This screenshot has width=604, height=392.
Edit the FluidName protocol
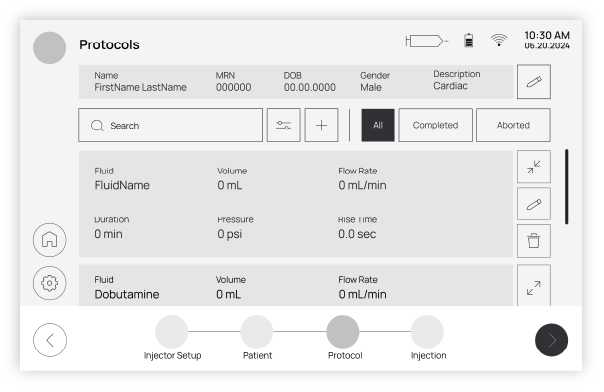(534, 204)
